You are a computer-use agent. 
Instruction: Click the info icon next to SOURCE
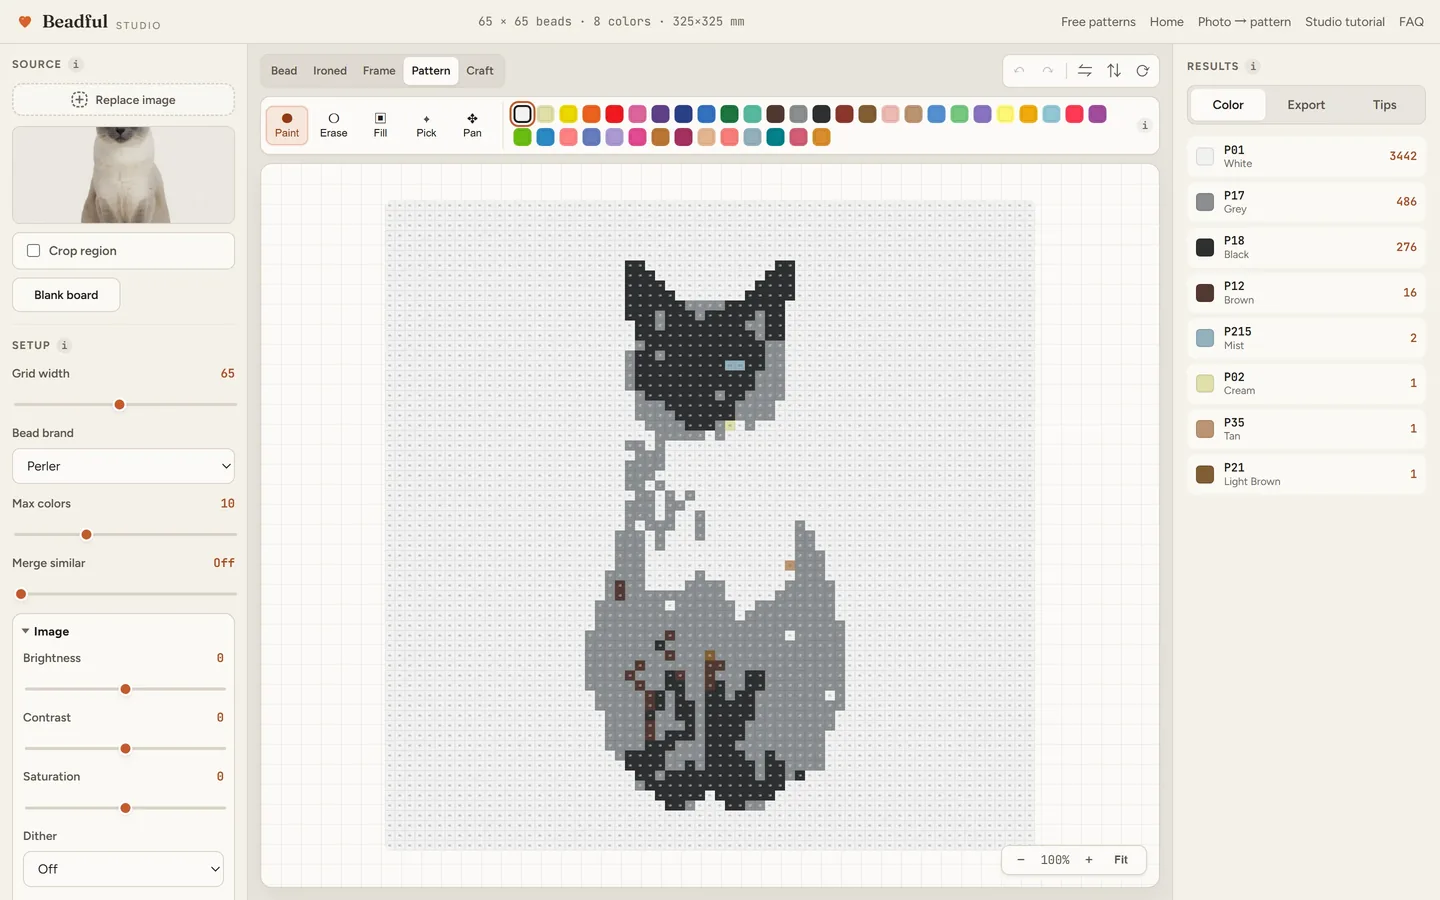[76, 64]
